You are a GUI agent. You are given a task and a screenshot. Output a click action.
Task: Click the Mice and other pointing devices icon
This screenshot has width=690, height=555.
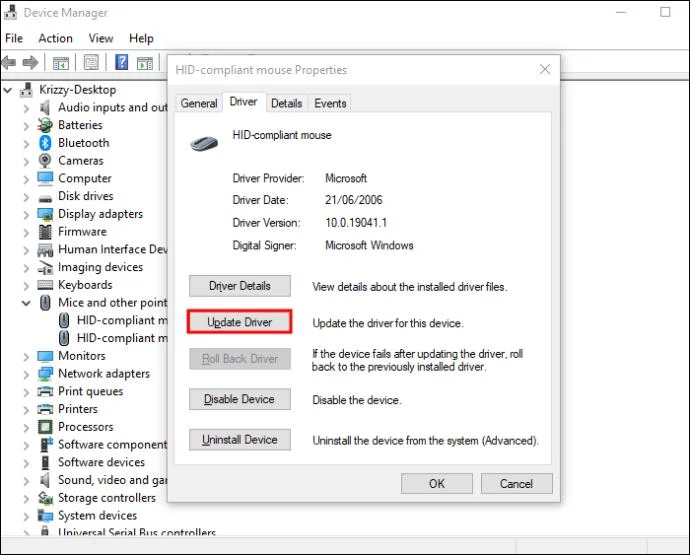[45, 302]
